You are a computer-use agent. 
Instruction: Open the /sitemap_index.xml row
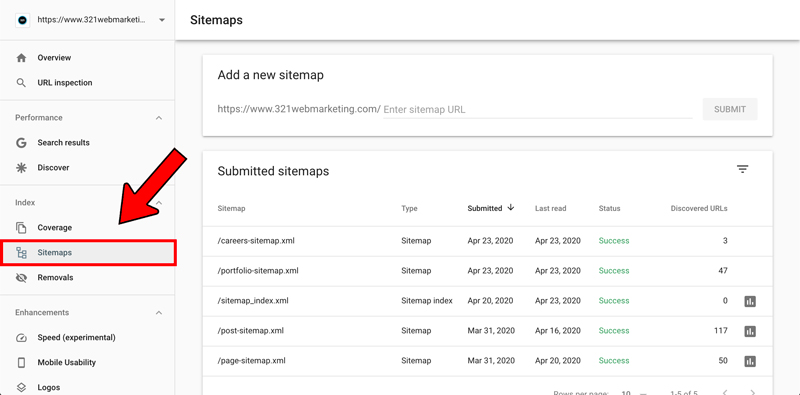(487, 301)
